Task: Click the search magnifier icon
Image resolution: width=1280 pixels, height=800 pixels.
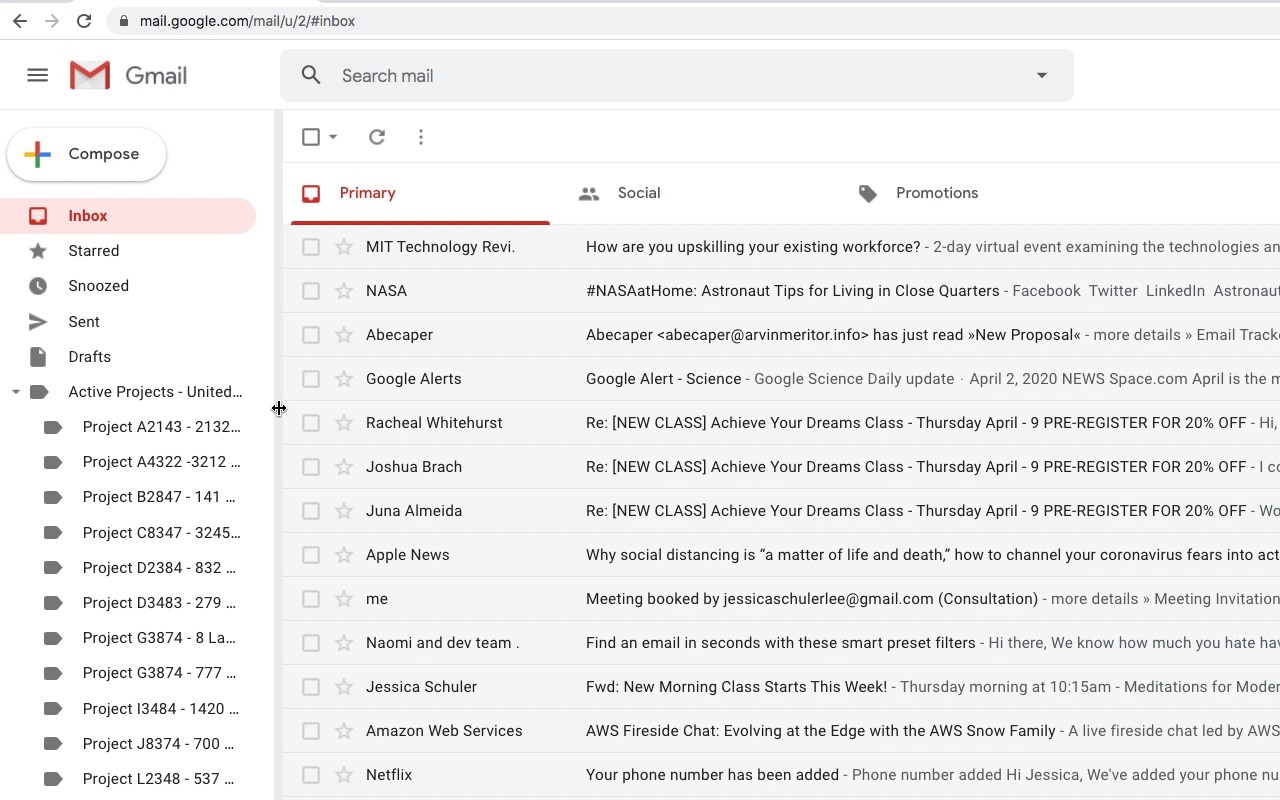Action: click(311, 75)
